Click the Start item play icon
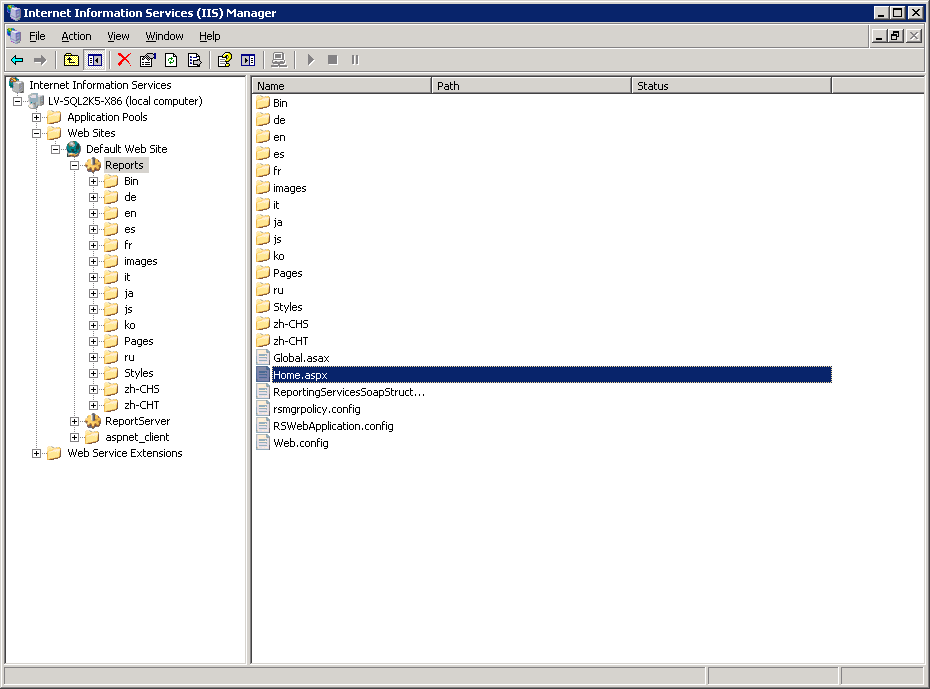The width and height of the screenshot is (930, 689). click(310, 60)
